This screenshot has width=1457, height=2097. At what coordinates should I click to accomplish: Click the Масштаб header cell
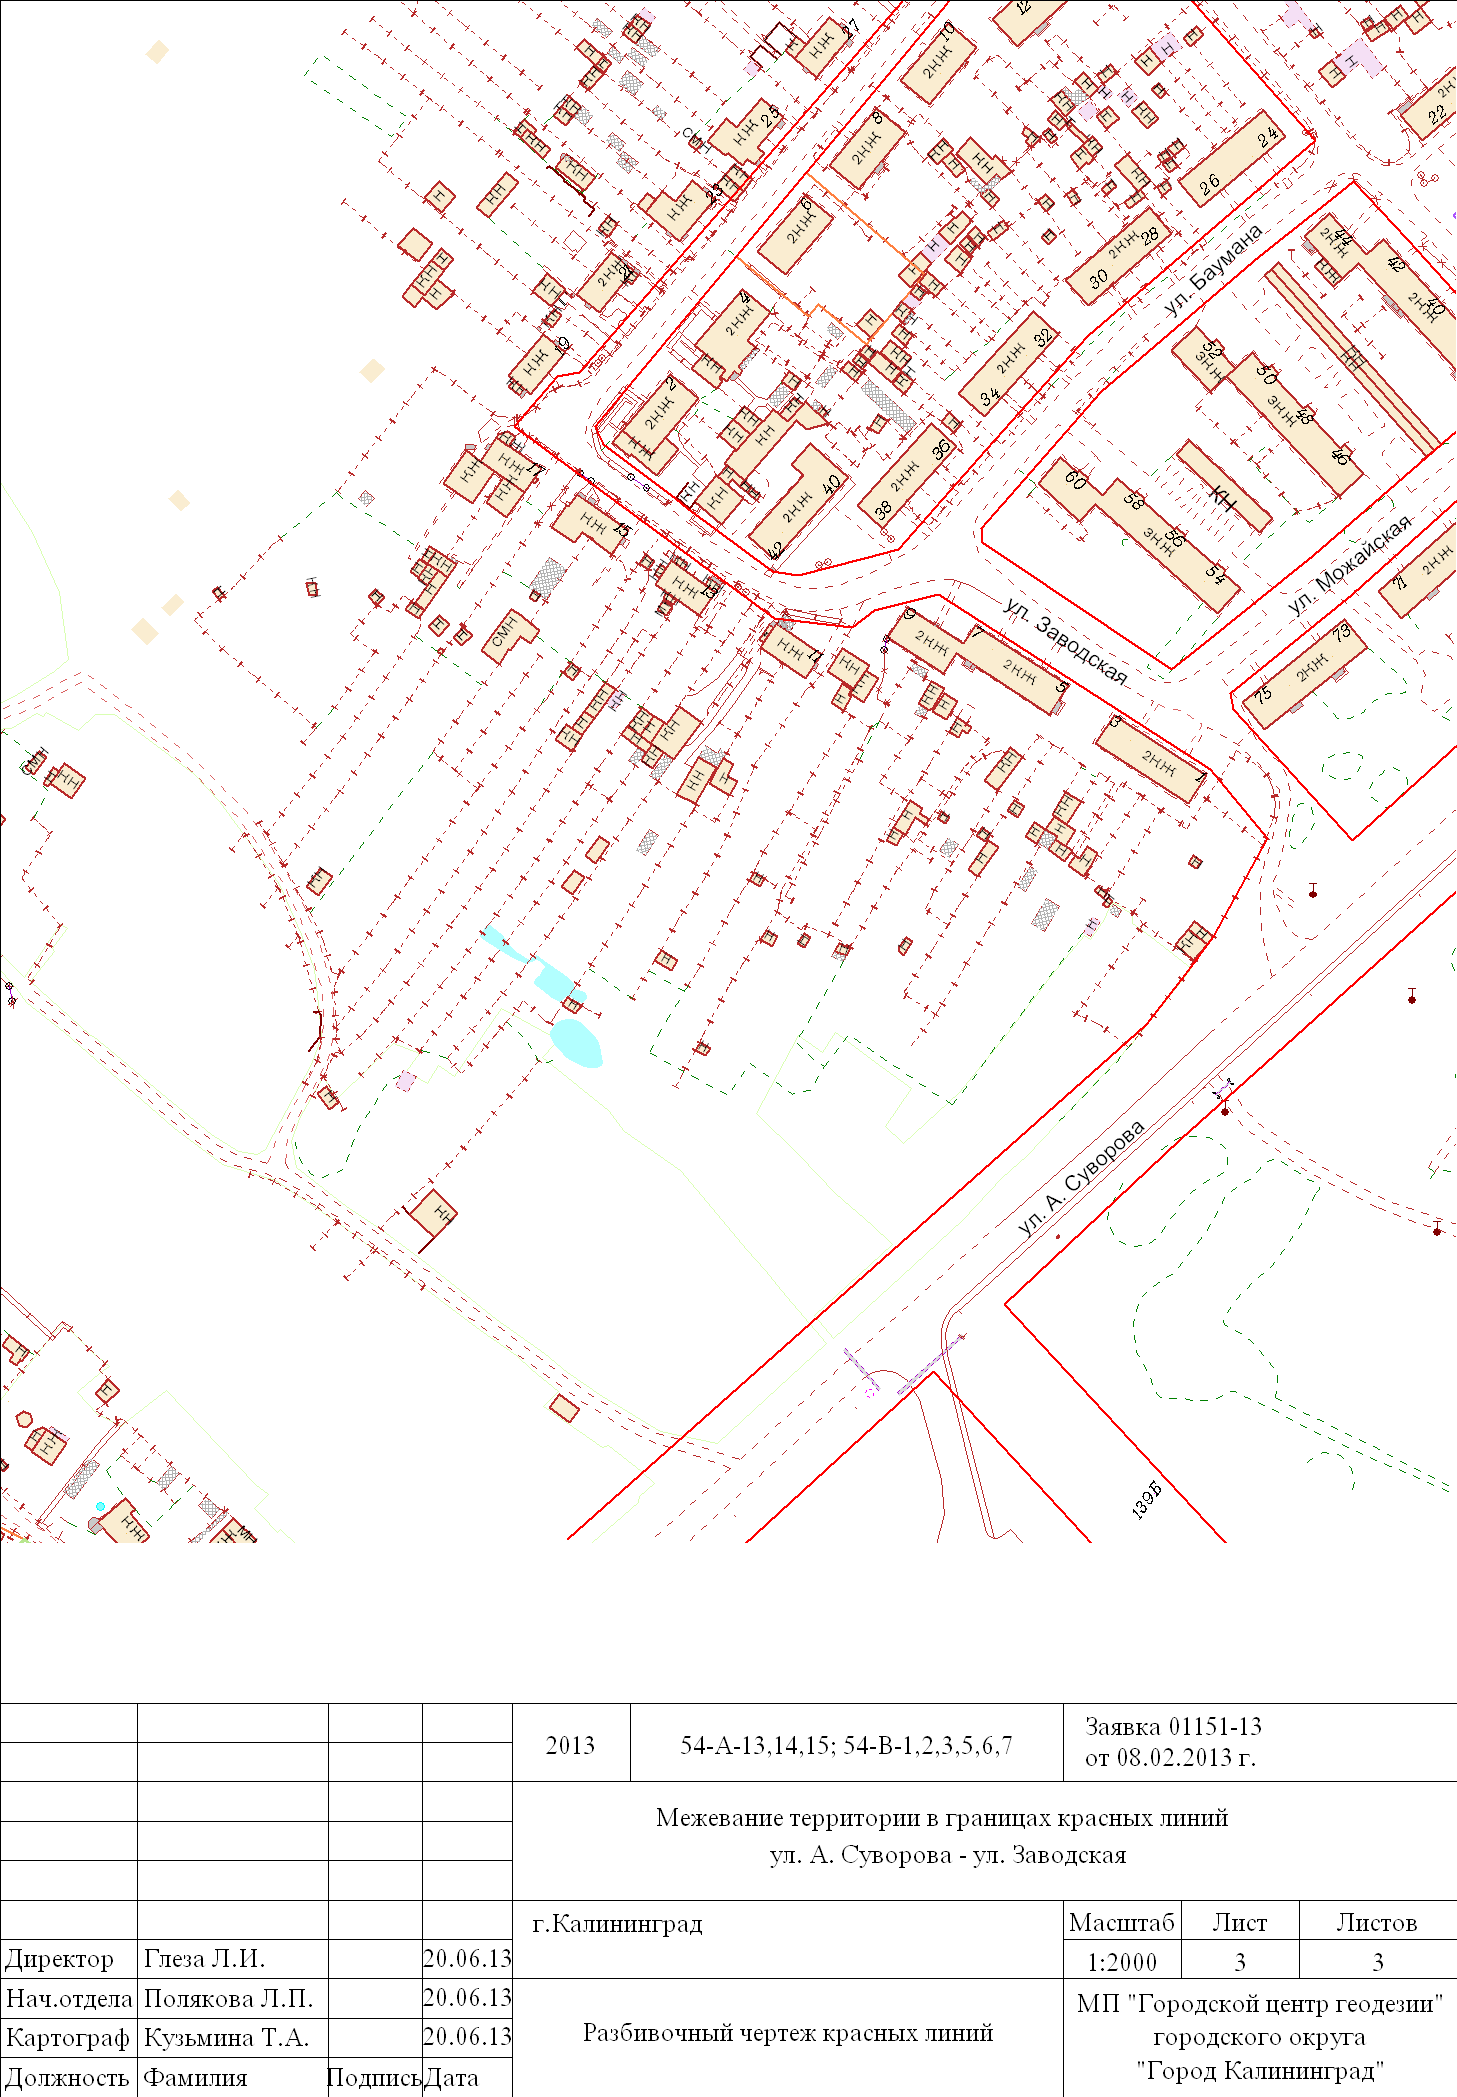point(1121,1922)
